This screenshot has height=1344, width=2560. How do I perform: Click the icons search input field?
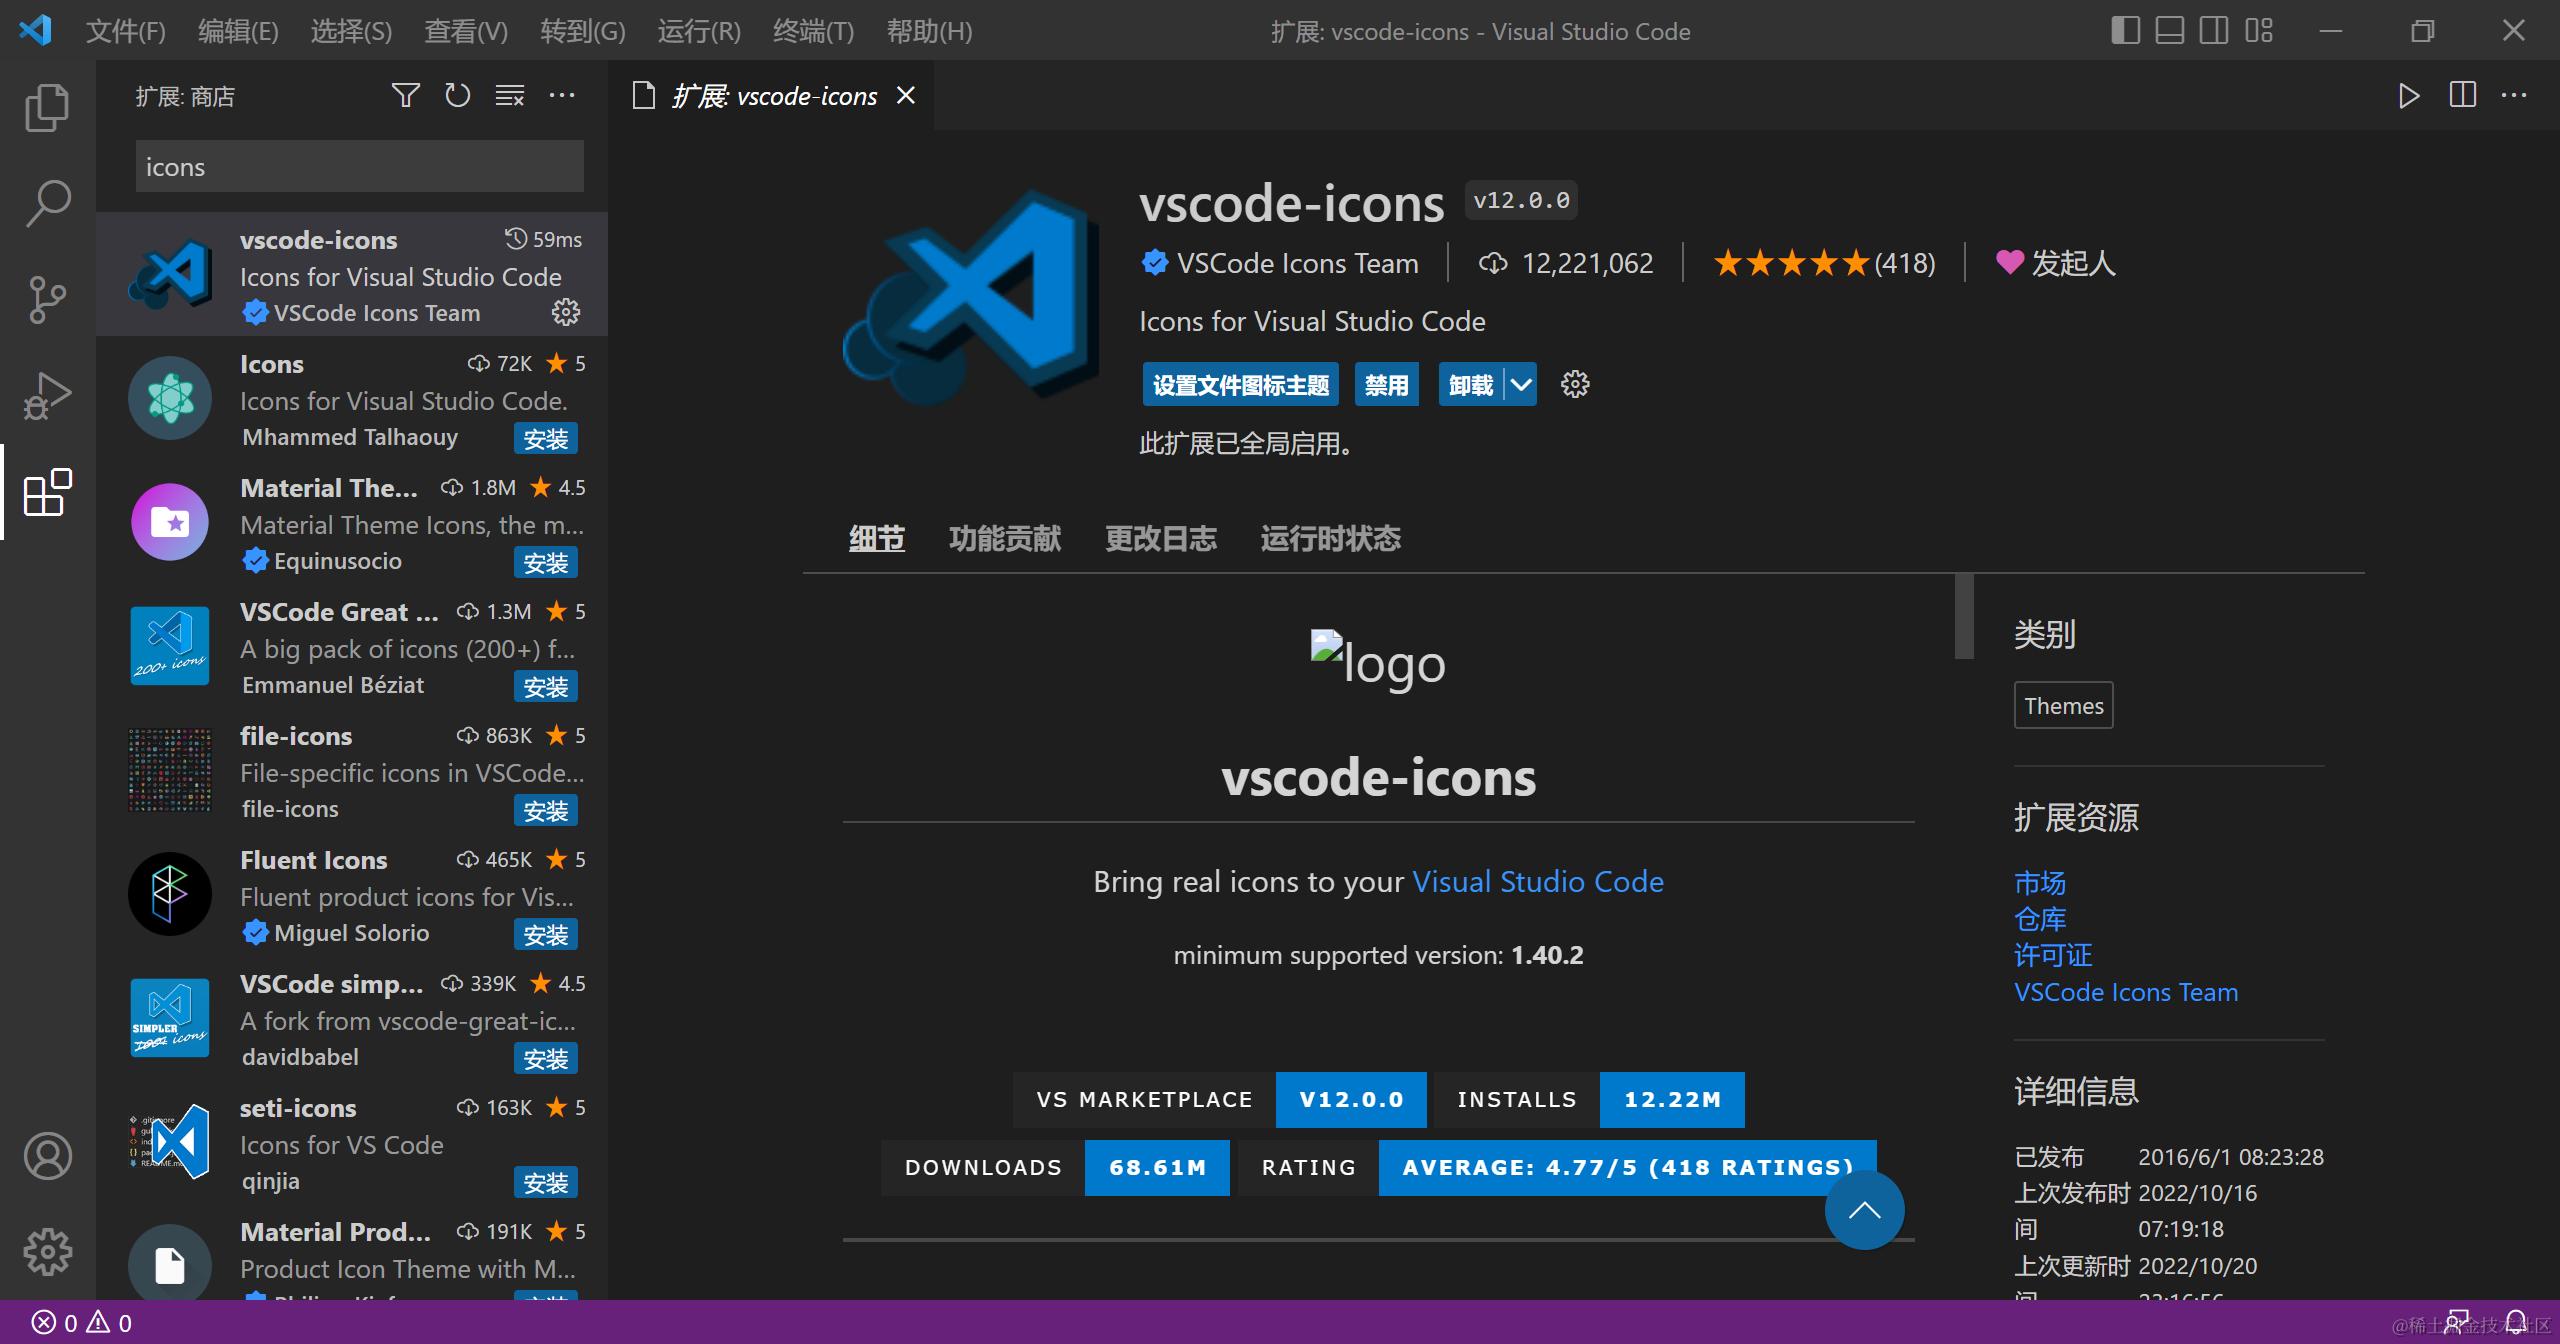point(357,166)
